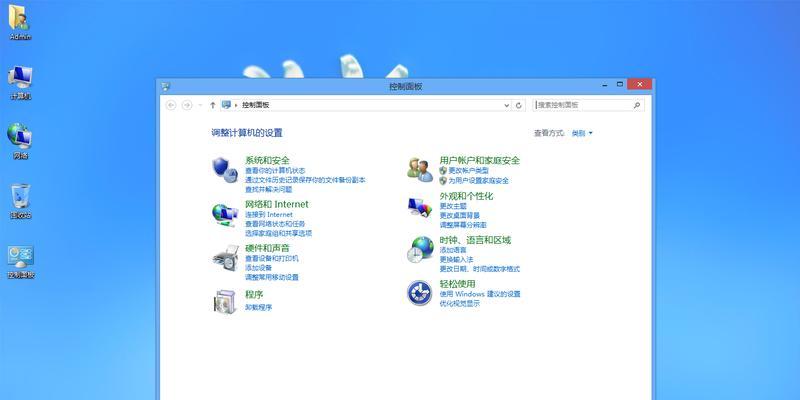This screenshot has width=800, height=400.
Task: Open the 程序 category heading
Action: [254, 294]
